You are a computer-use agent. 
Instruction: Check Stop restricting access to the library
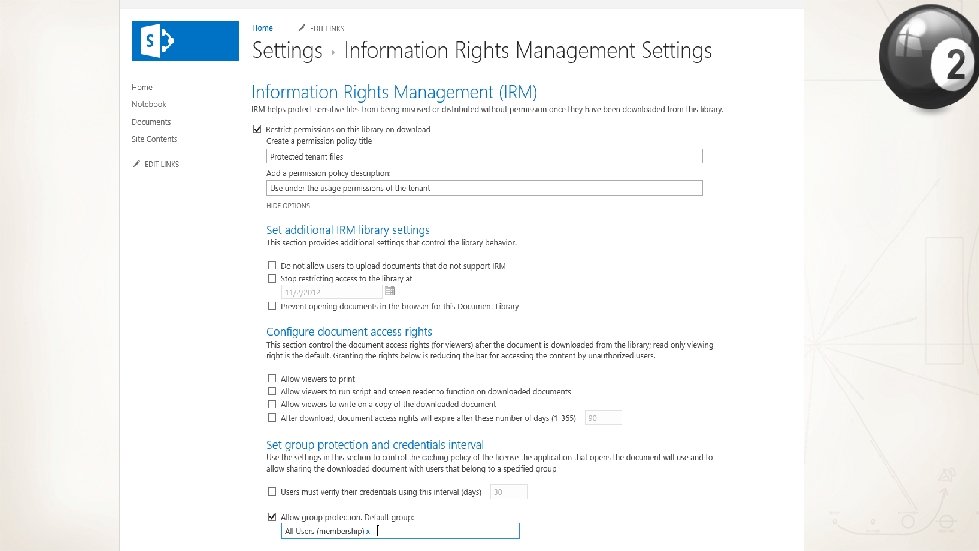coord(272,279)
